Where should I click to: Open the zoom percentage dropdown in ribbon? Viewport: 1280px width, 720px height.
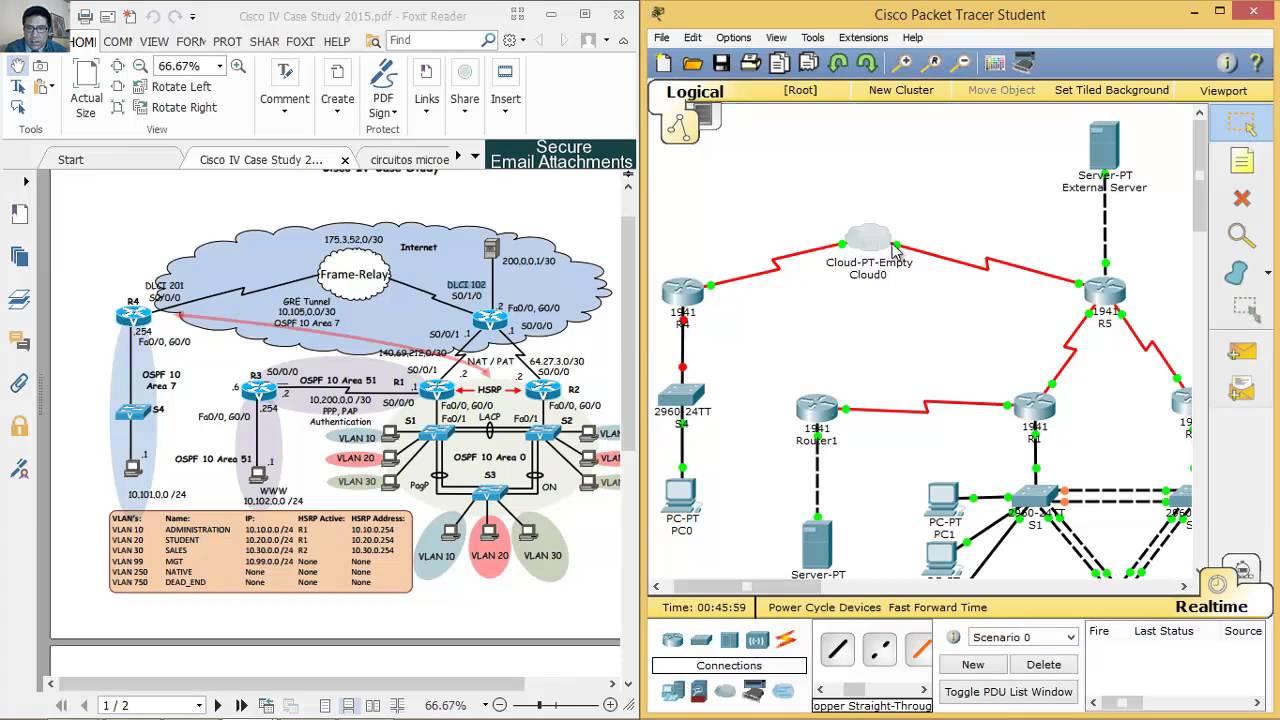(220, 66)
